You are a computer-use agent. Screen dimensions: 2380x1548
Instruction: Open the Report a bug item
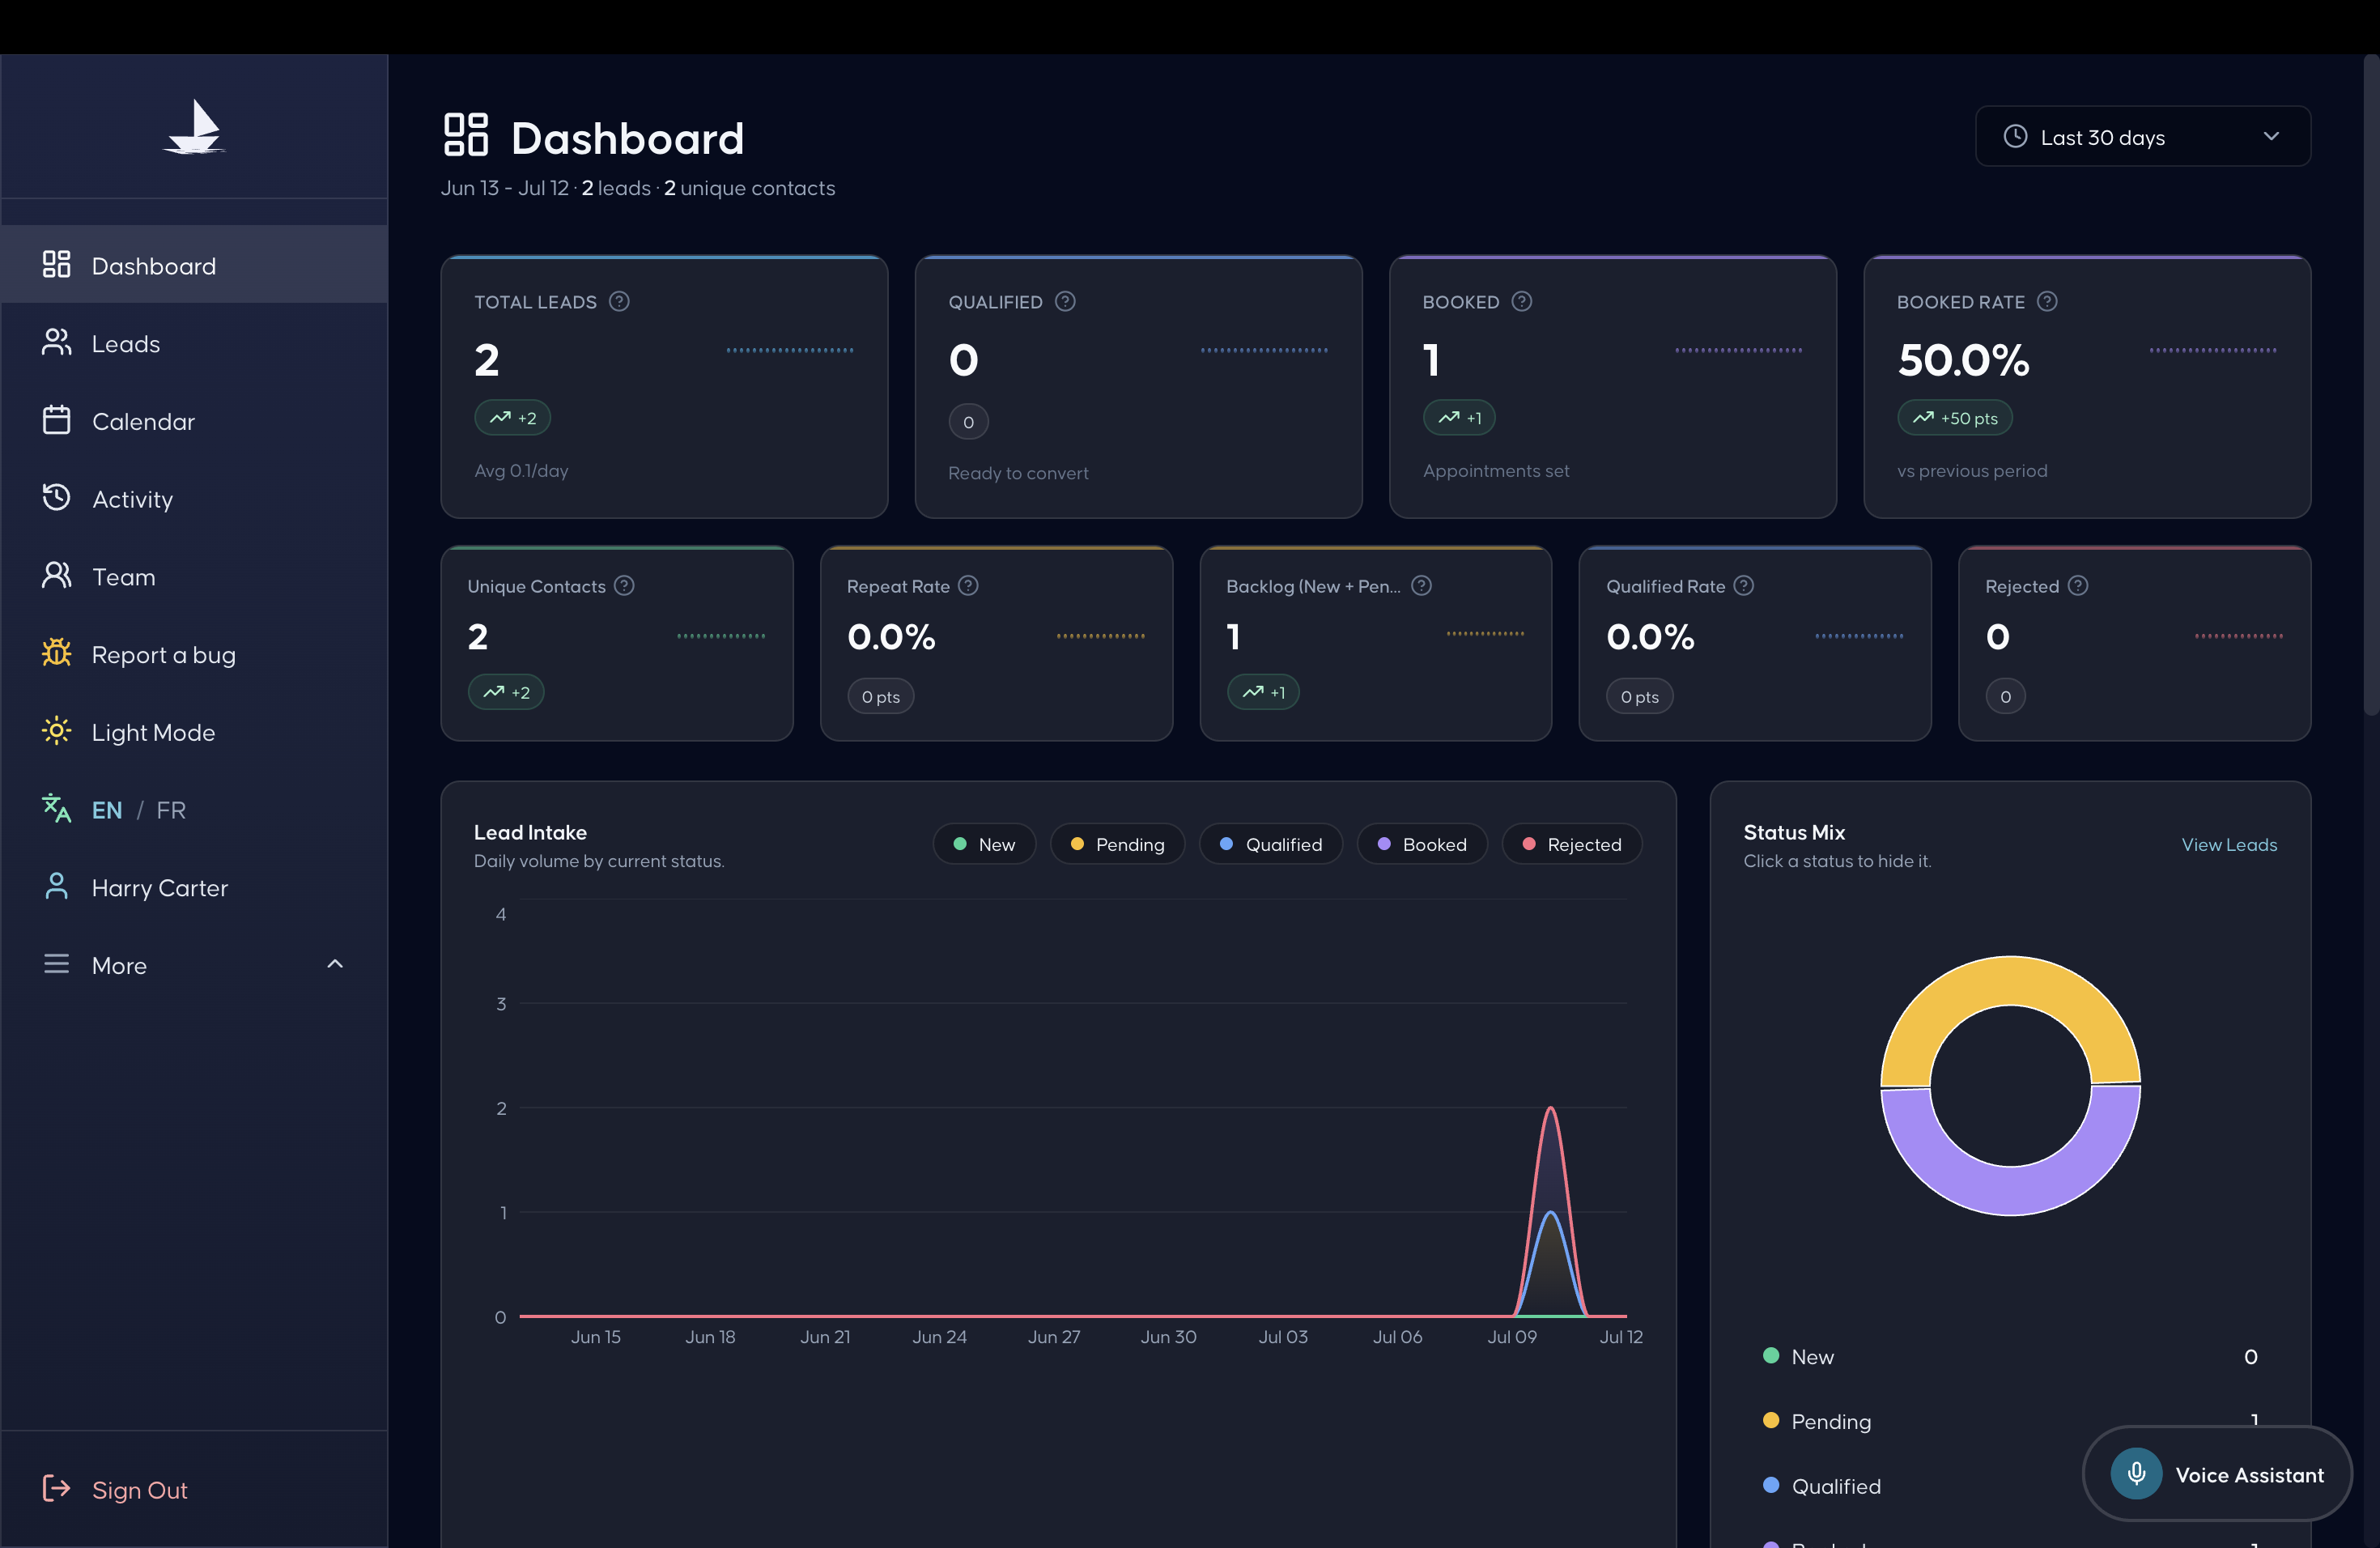(x=194, y=654)
